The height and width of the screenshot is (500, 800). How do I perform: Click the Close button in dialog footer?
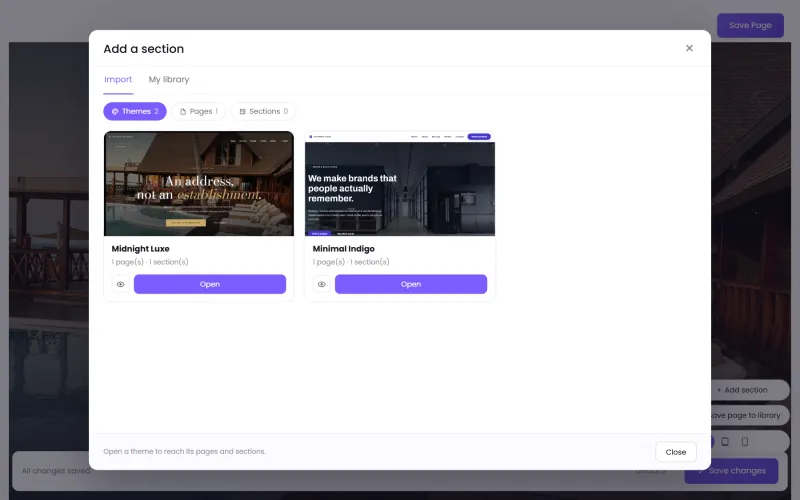(x=676, y=452)
